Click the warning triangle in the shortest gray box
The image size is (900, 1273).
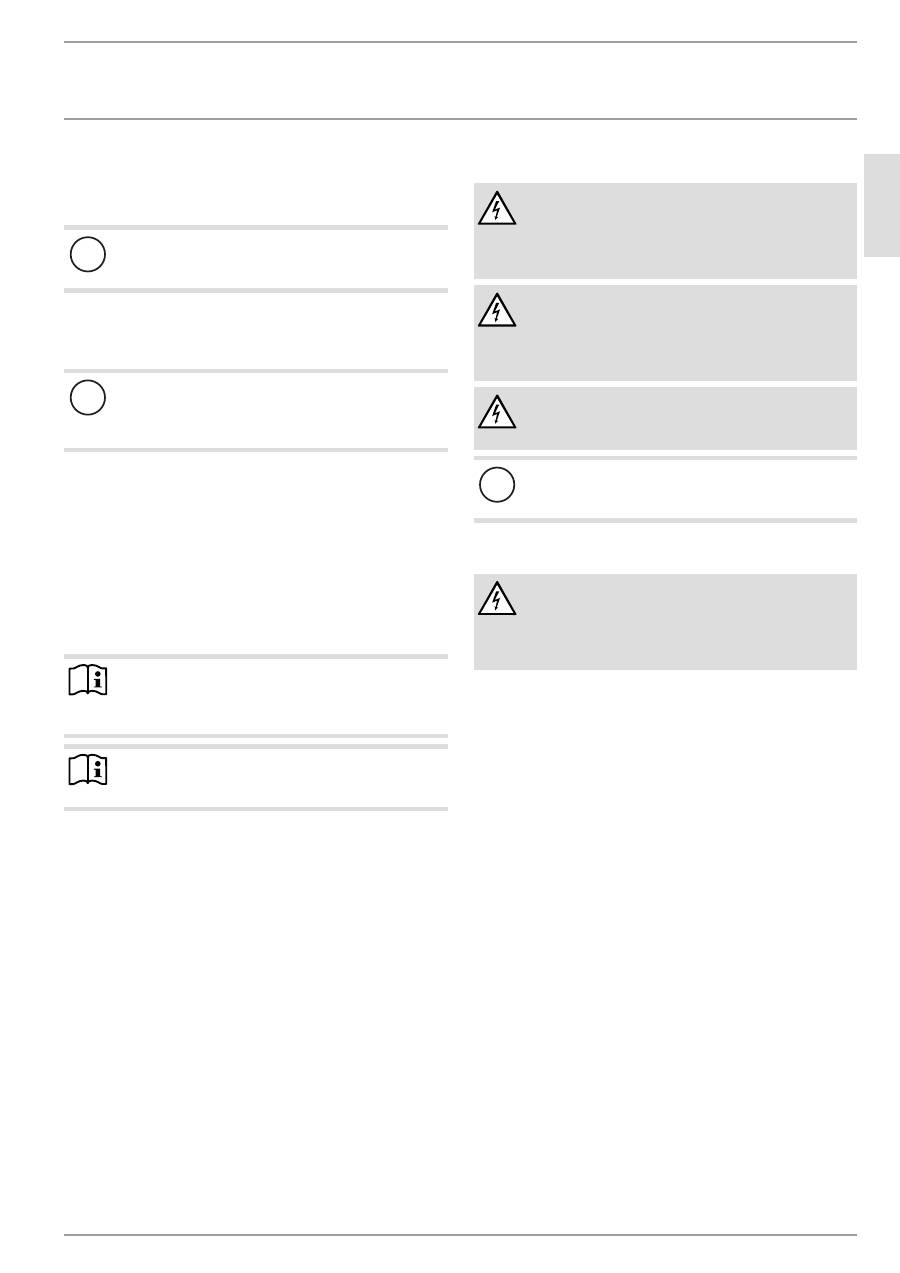pos(497,412)
